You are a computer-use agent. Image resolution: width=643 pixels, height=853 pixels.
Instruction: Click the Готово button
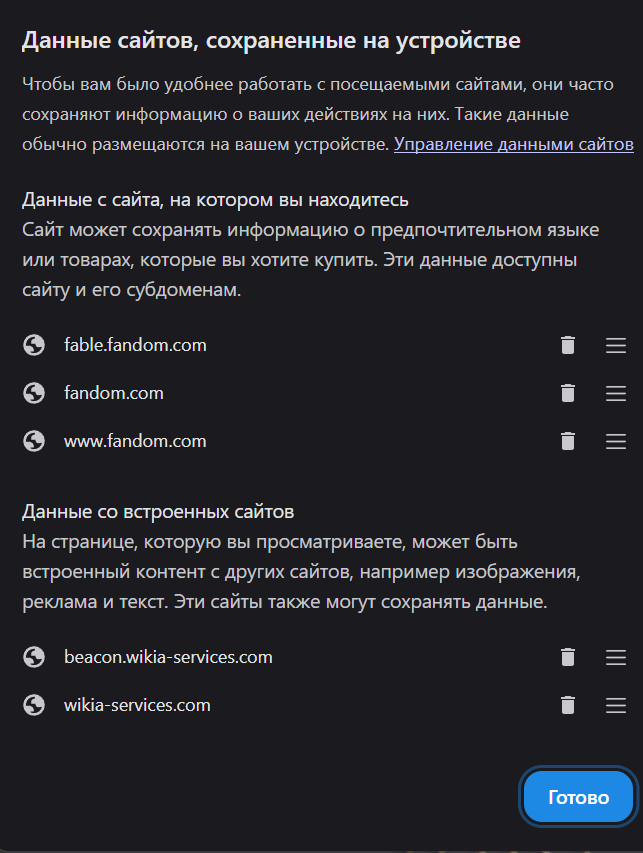click(x=578, y=797)
